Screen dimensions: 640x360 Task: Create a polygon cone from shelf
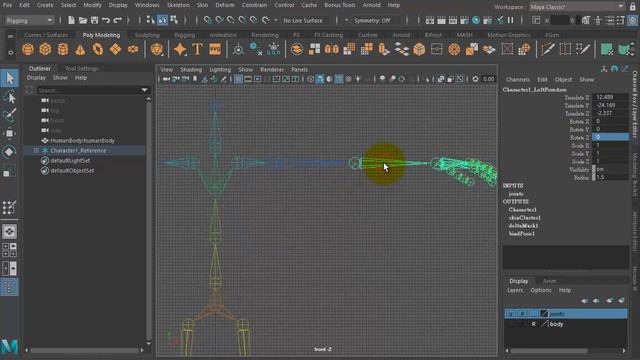click(x=80, y=49)
